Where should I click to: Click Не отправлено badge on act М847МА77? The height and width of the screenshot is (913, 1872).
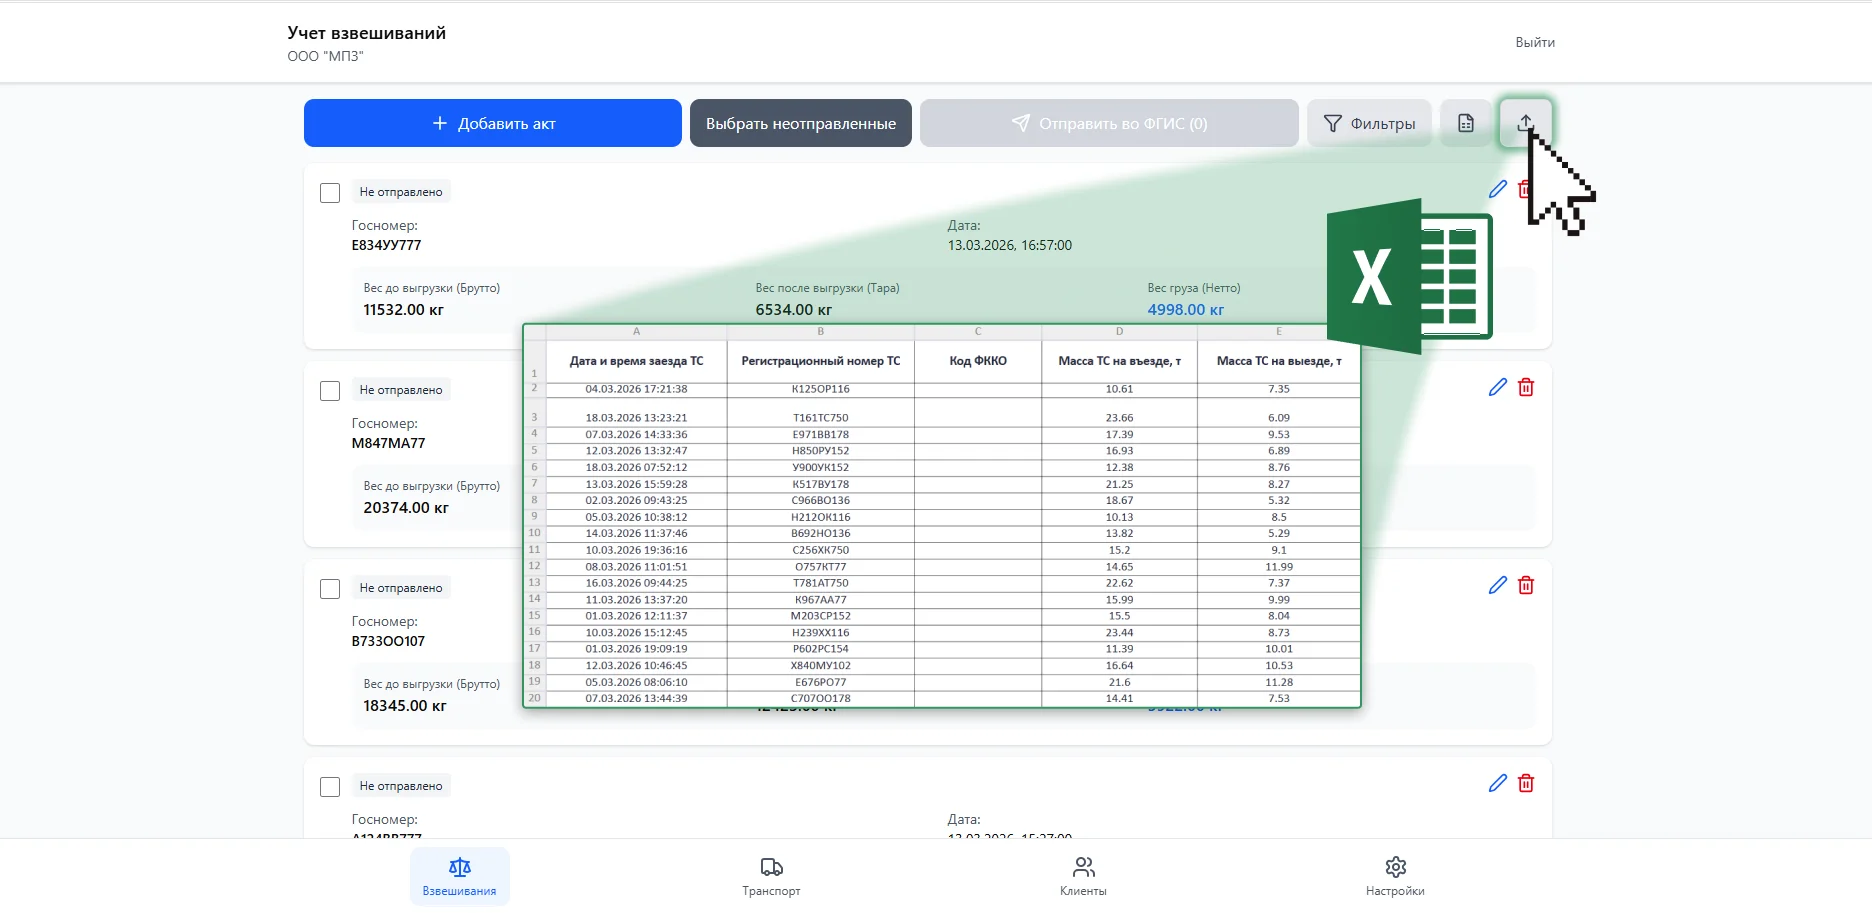coord(401,390)
